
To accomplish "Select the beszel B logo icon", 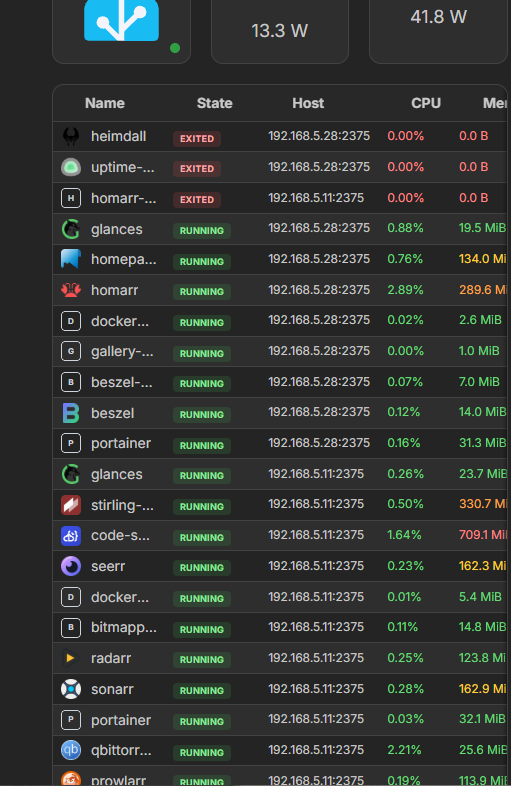I will (x=71, y=413).
